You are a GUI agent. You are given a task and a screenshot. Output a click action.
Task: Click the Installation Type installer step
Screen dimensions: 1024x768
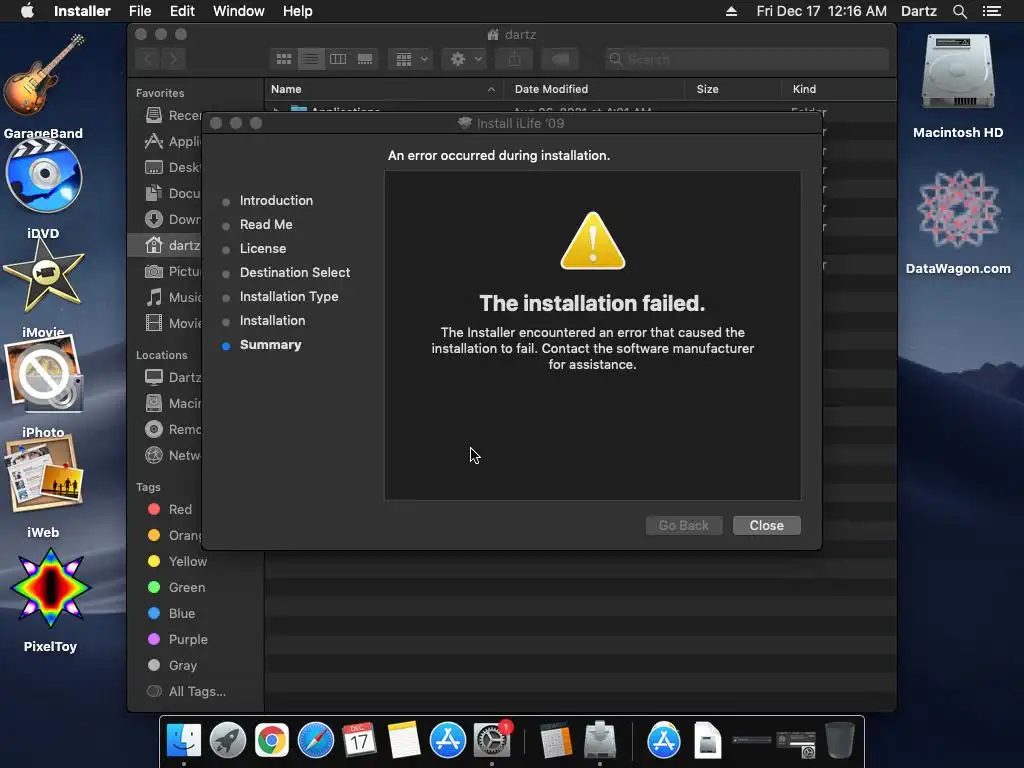click(289, 296)
